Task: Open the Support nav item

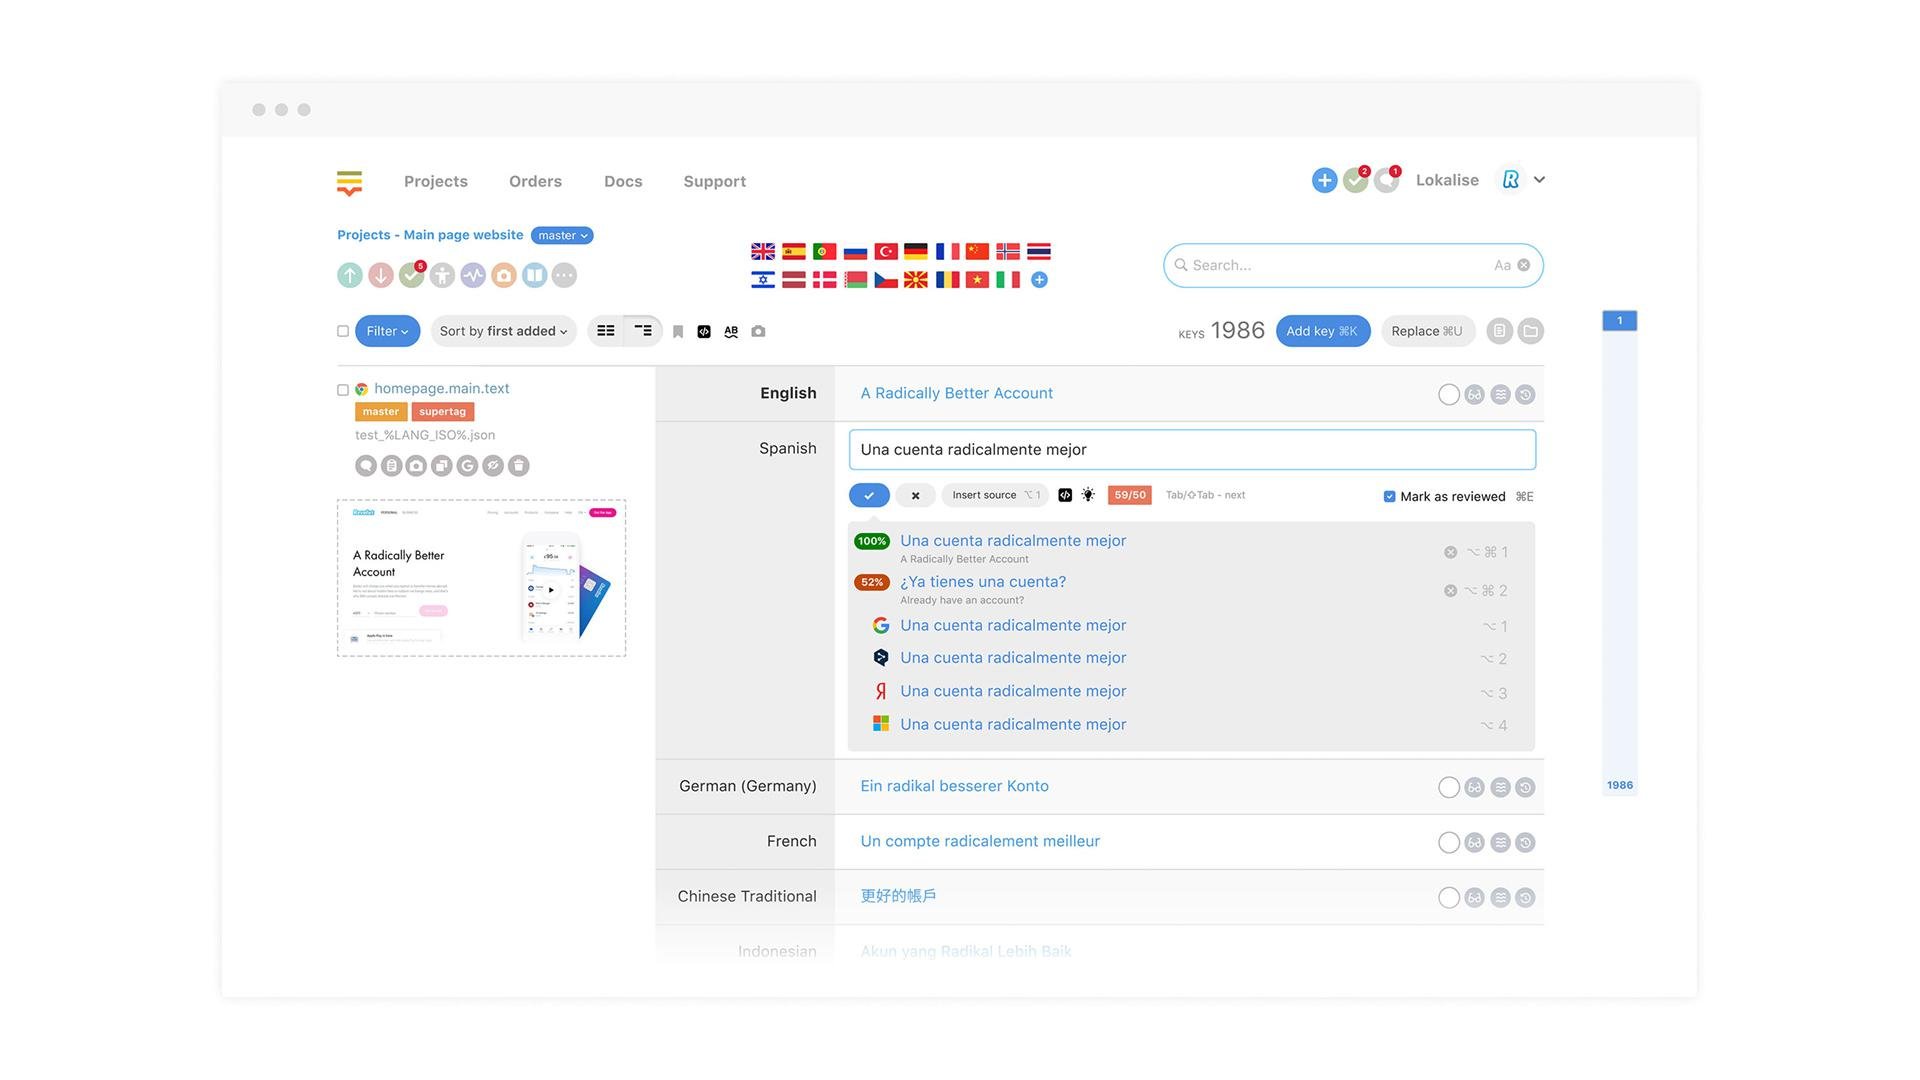Action: [715, 181]
